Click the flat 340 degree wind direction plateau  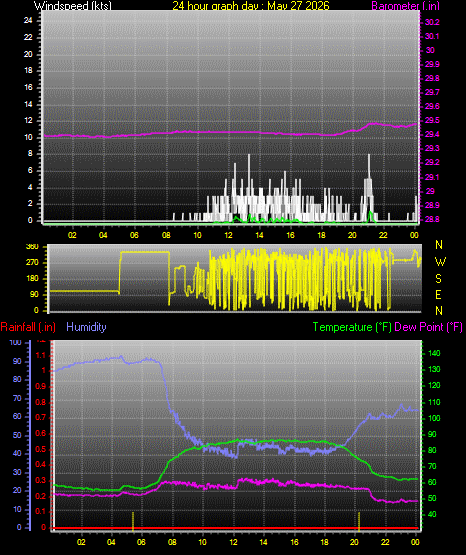145,252
